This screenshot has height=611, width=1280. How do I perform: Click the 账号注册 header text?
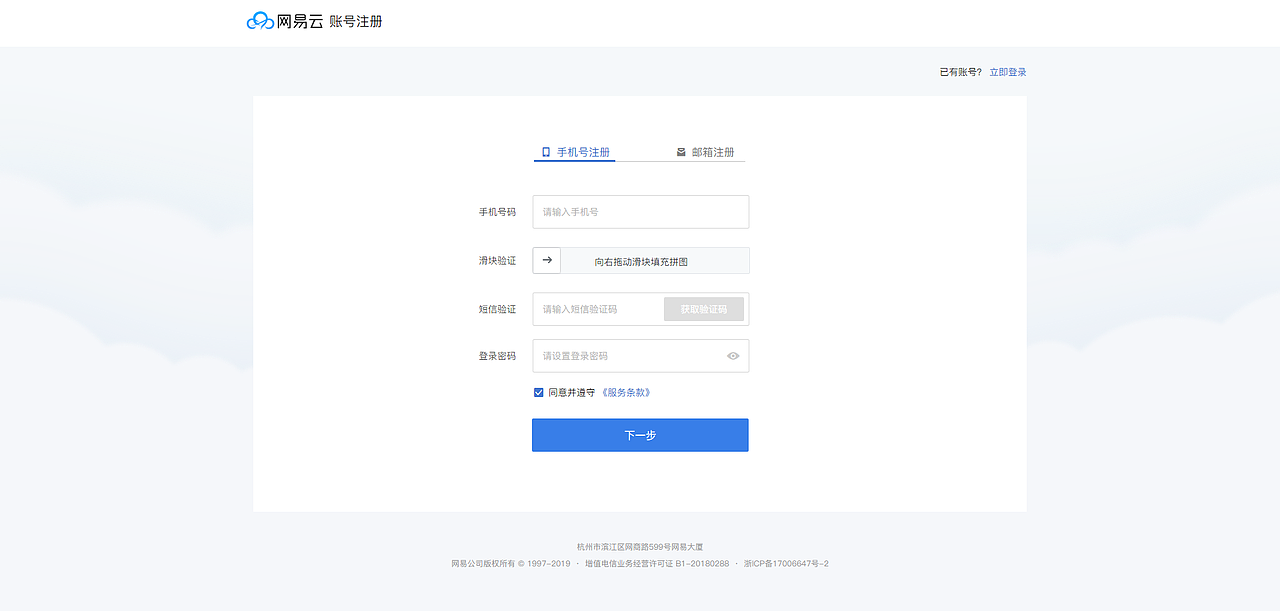point(356,21)
